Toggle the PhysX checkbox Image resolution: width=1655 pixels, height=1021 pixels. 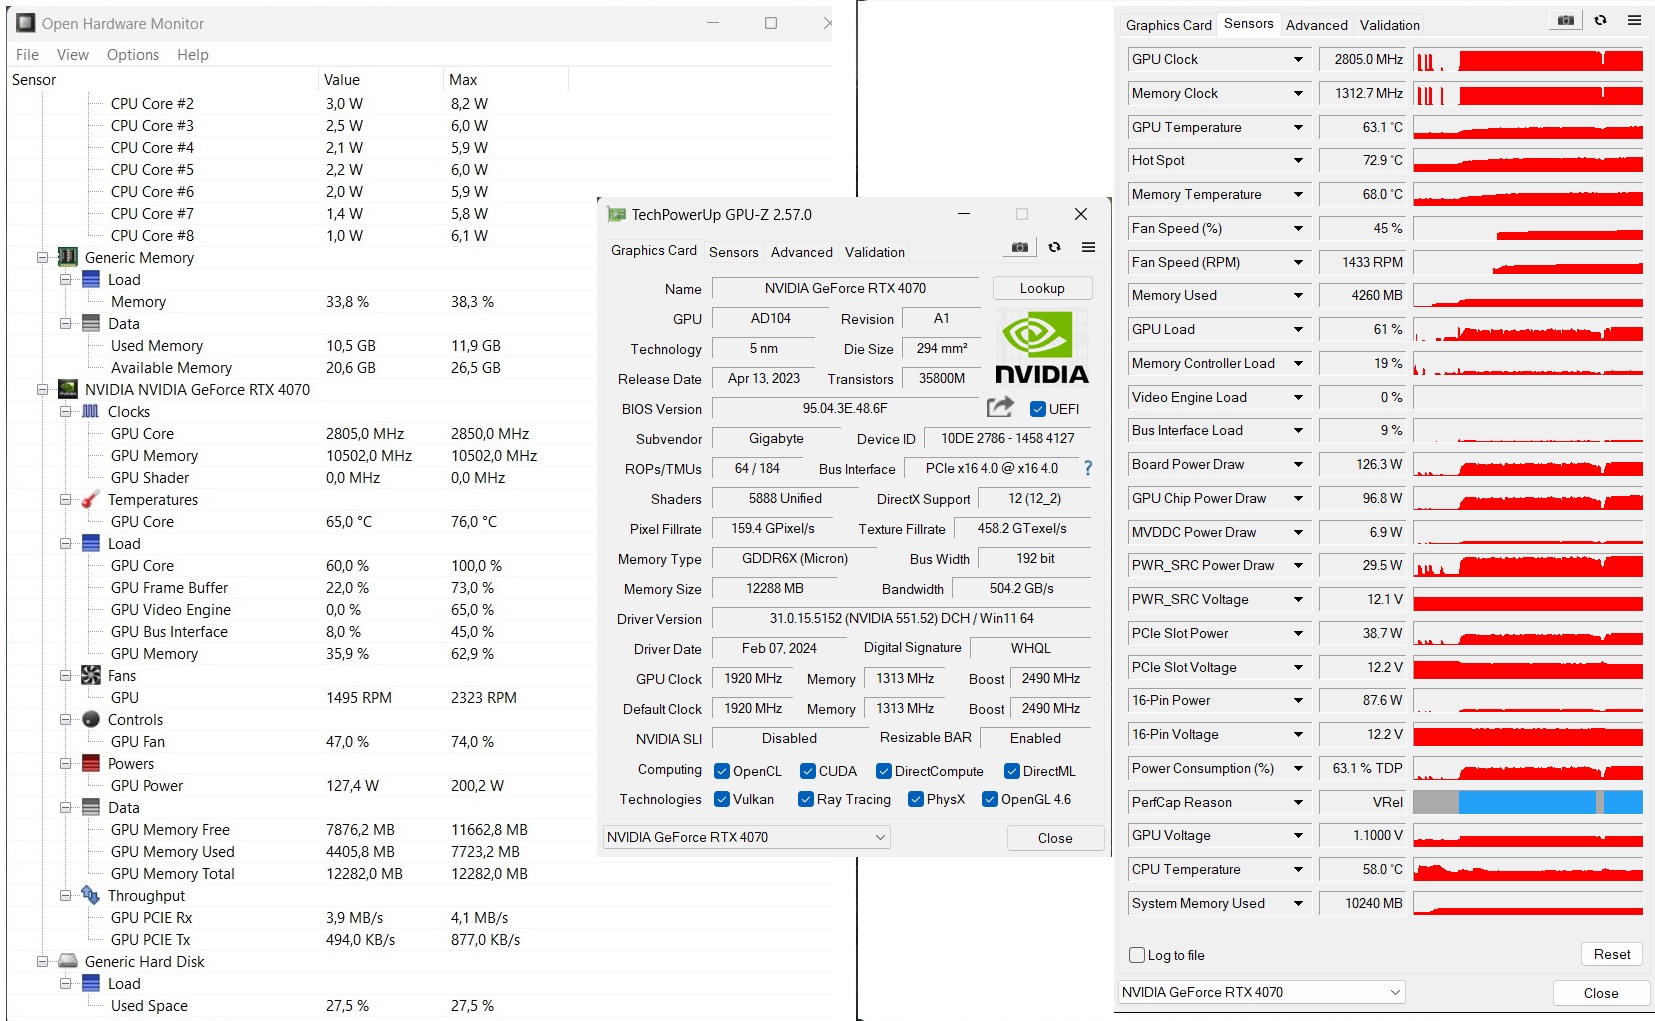pyautogui.click(x=916, y=799)
